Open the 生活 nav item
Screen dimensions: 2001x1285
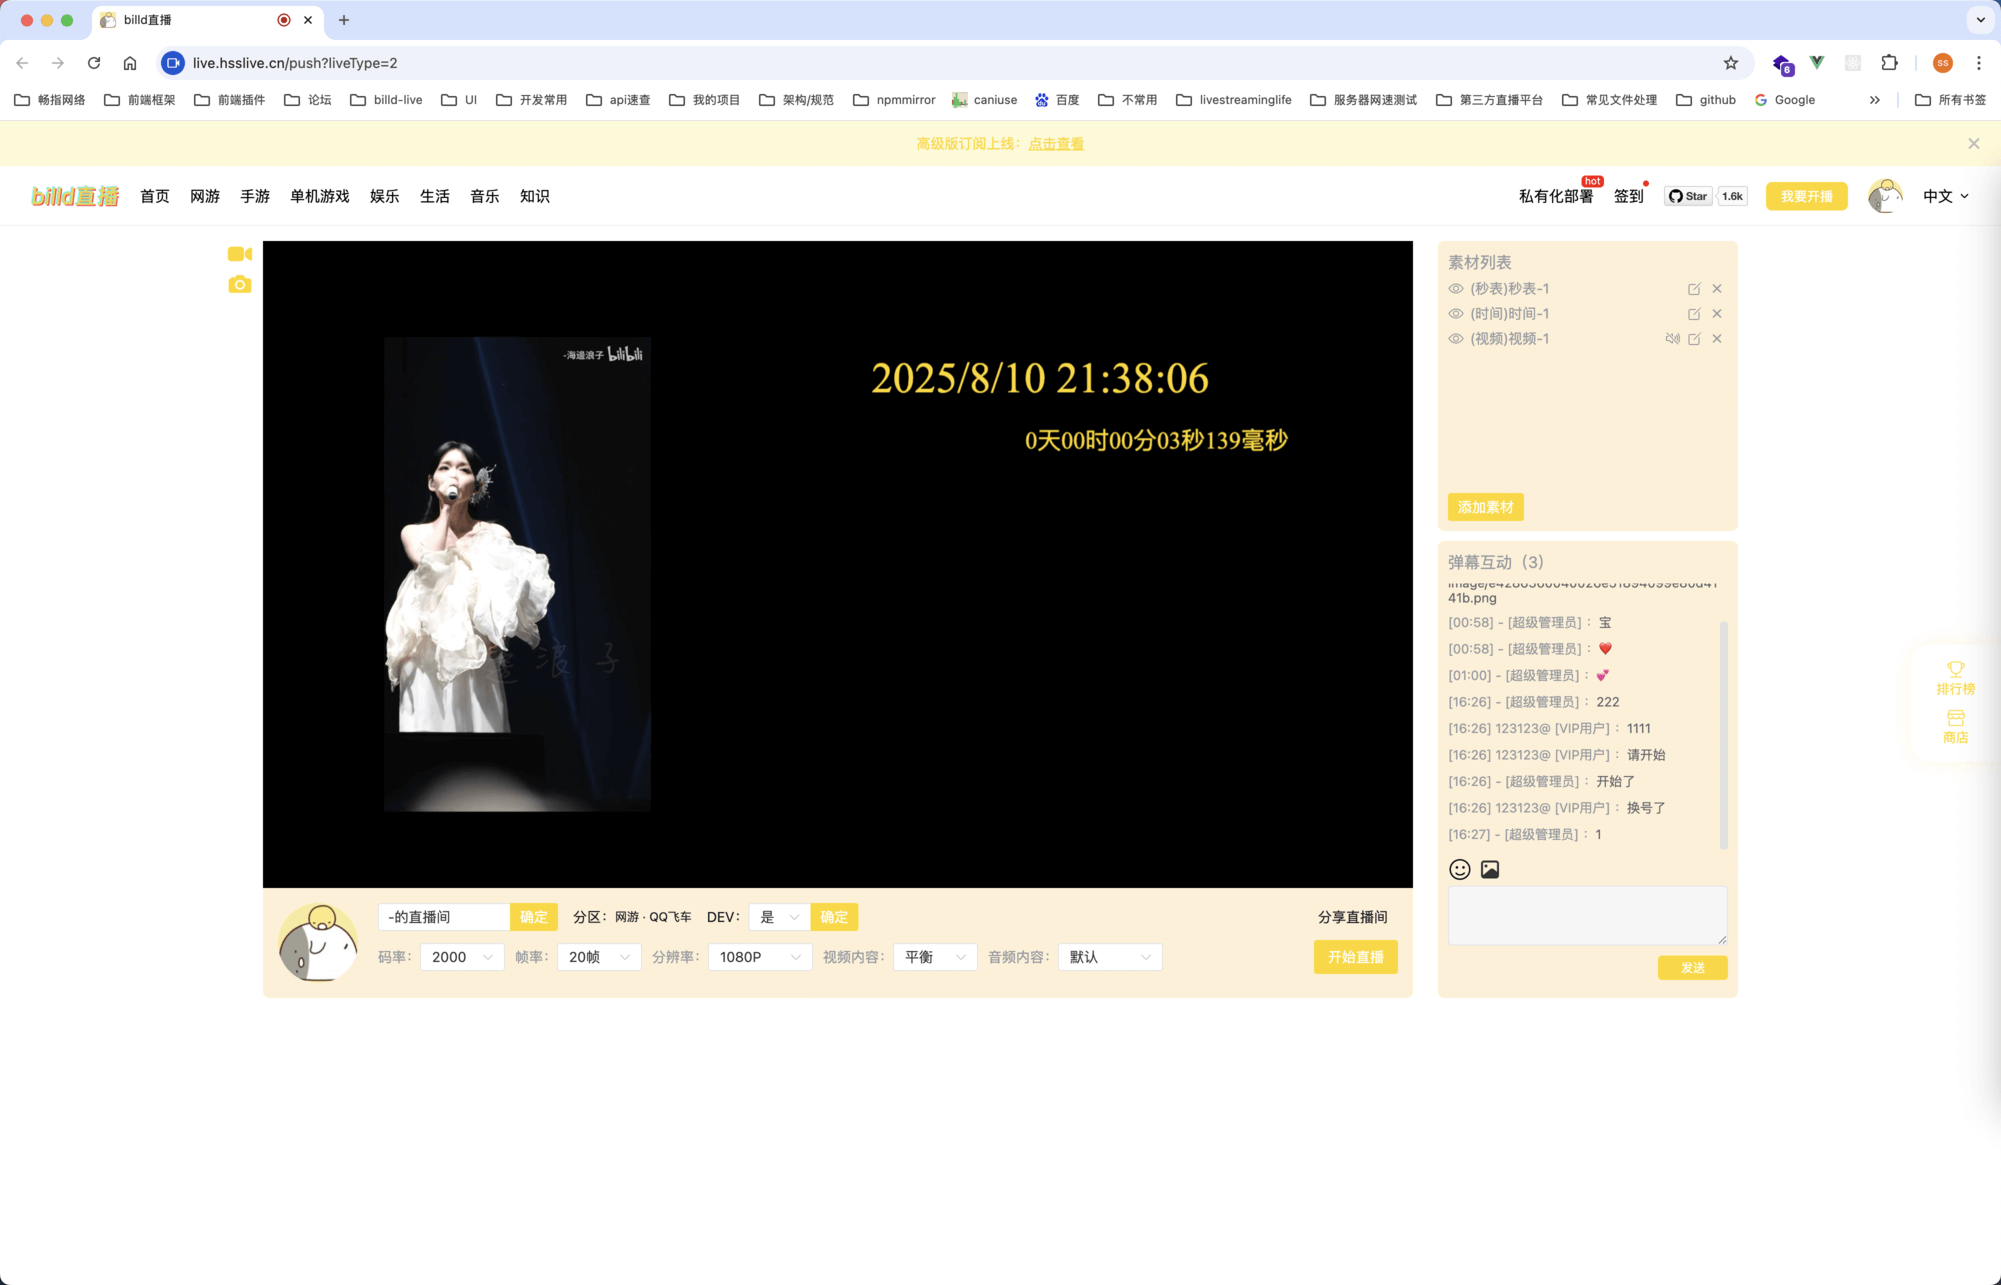pyautogui.click(x=435, y=196)
